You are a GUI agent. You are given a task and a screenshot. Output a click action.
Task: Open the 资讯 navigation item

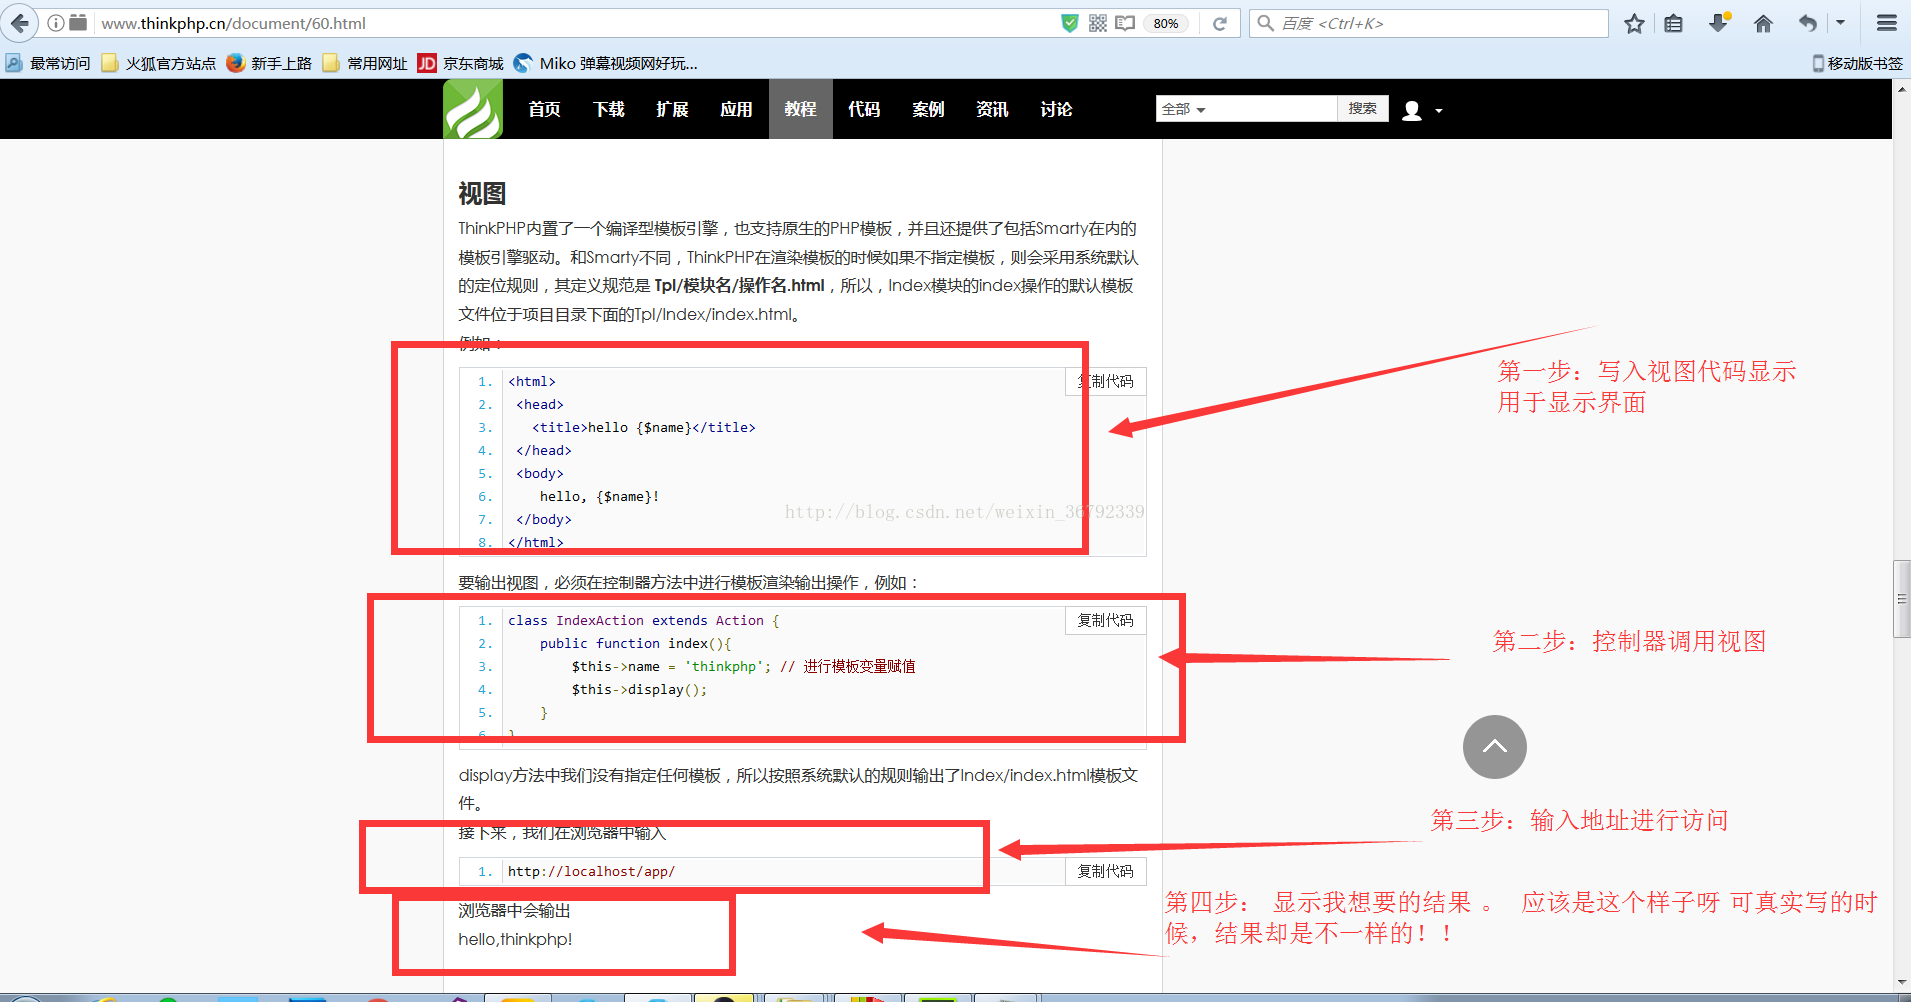[x=992, y=109]
